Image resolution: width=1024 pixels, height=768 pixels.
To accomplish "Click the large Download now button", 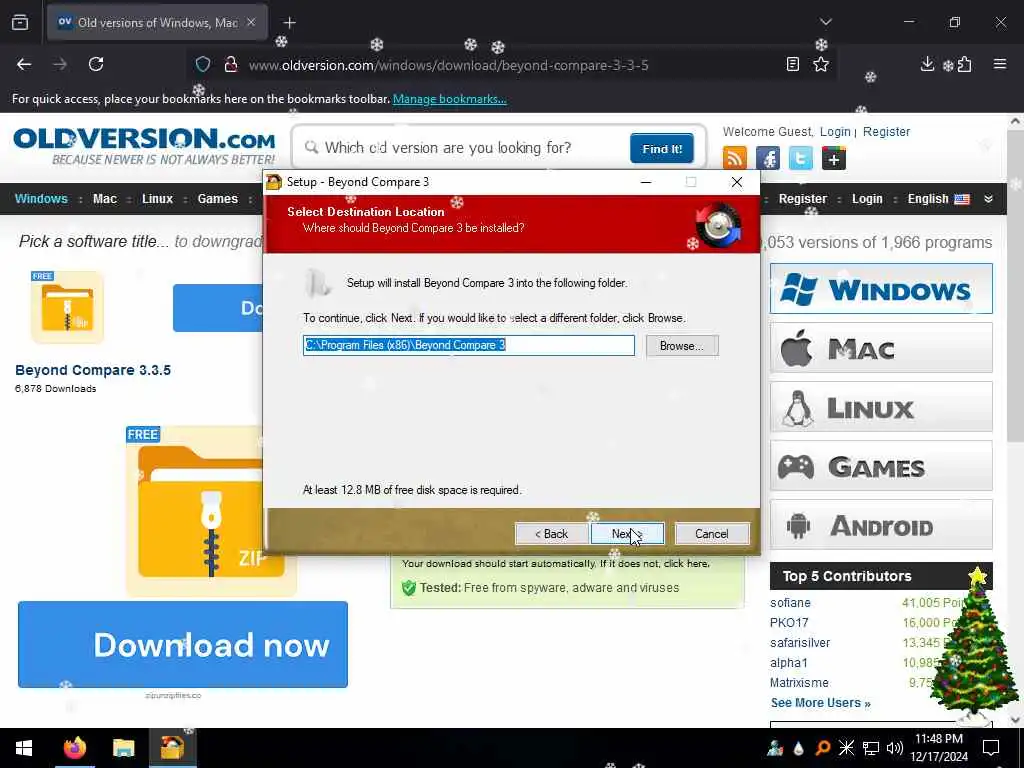I will coord(183,645).
